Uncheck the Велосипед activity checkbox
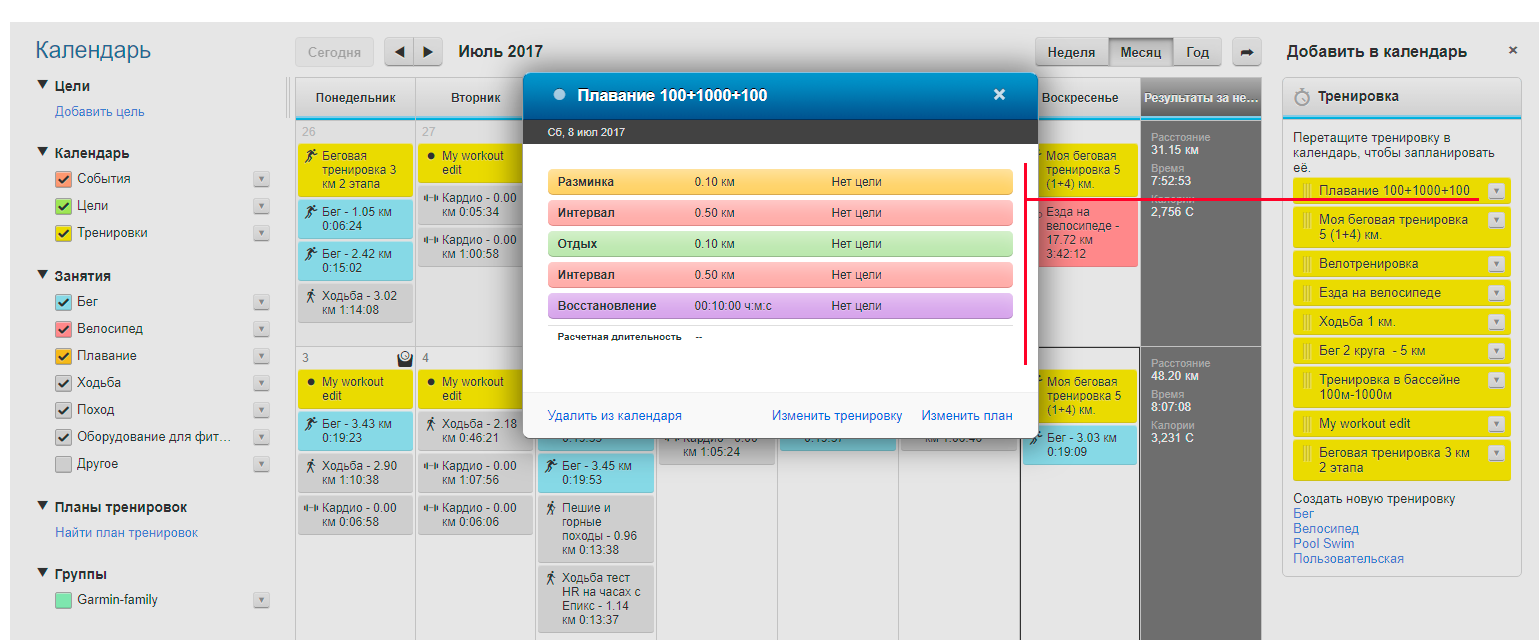 pos(63,329)
